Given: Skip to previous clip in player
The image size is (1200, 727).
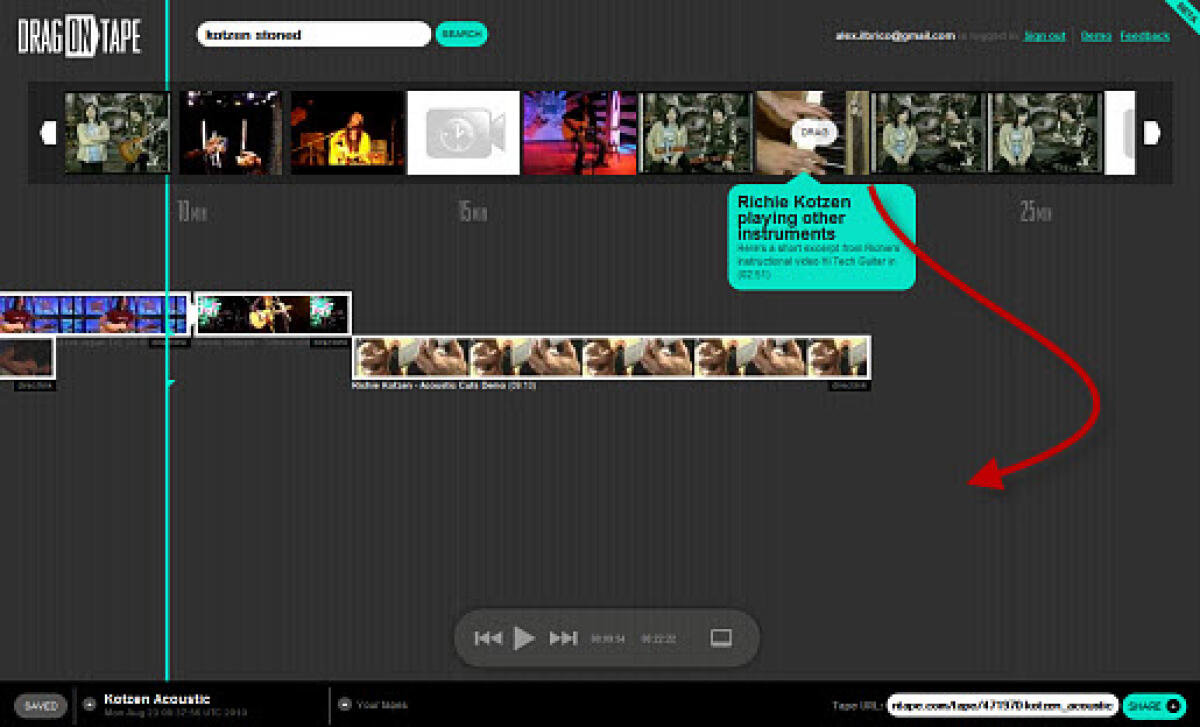Looking at the screenshot, I should point(488,638).
